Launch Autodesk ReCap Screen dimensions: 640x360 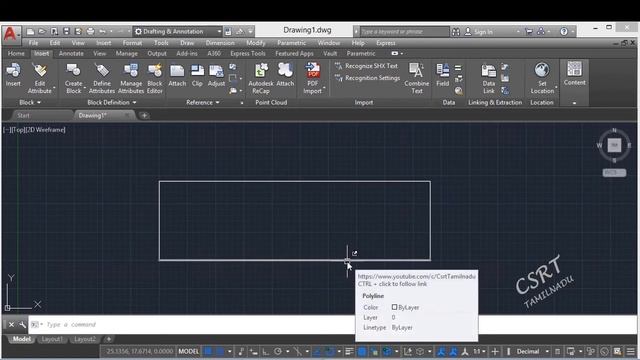tap(261, 79)
